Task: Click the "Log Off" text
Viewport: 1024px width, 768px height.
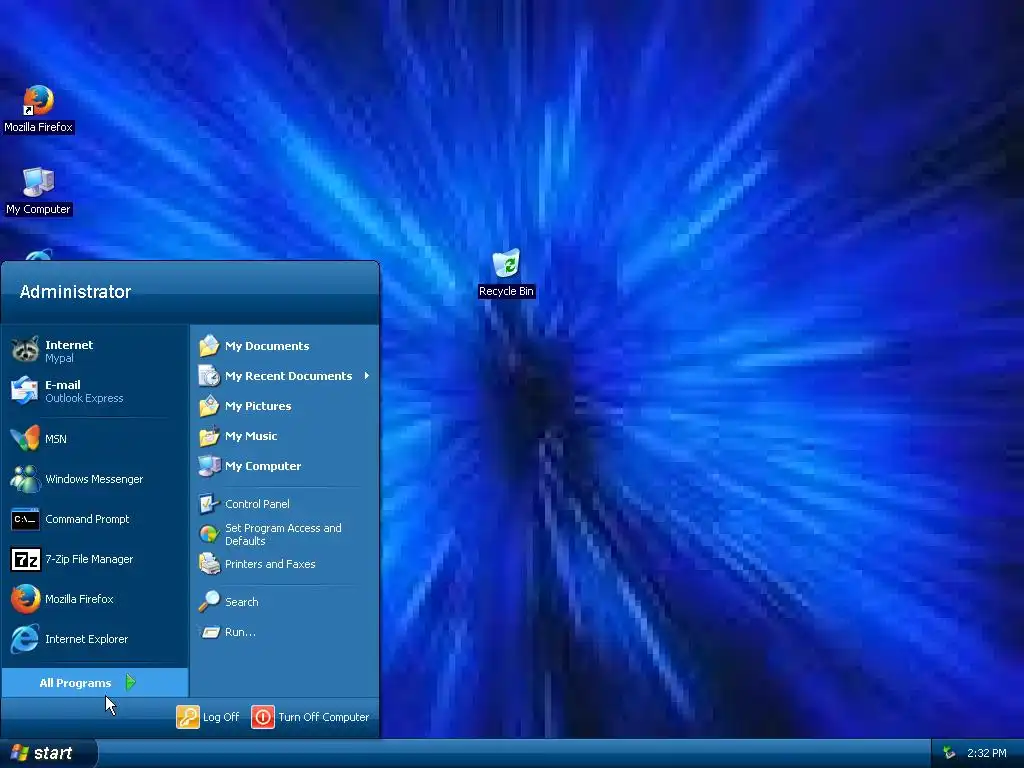Action: coord(221,717)
